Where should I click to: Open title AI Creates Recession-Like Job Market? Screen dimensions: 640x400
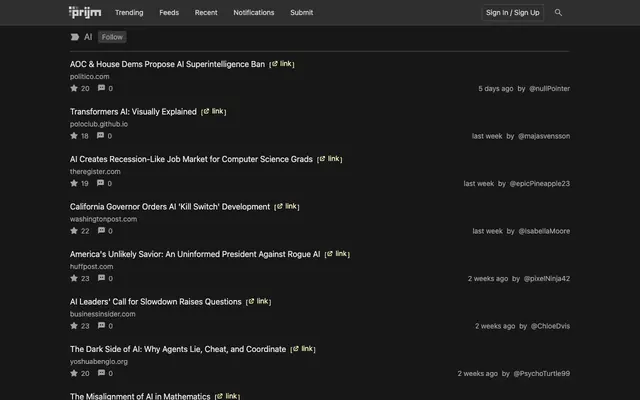tap(191, 159)
